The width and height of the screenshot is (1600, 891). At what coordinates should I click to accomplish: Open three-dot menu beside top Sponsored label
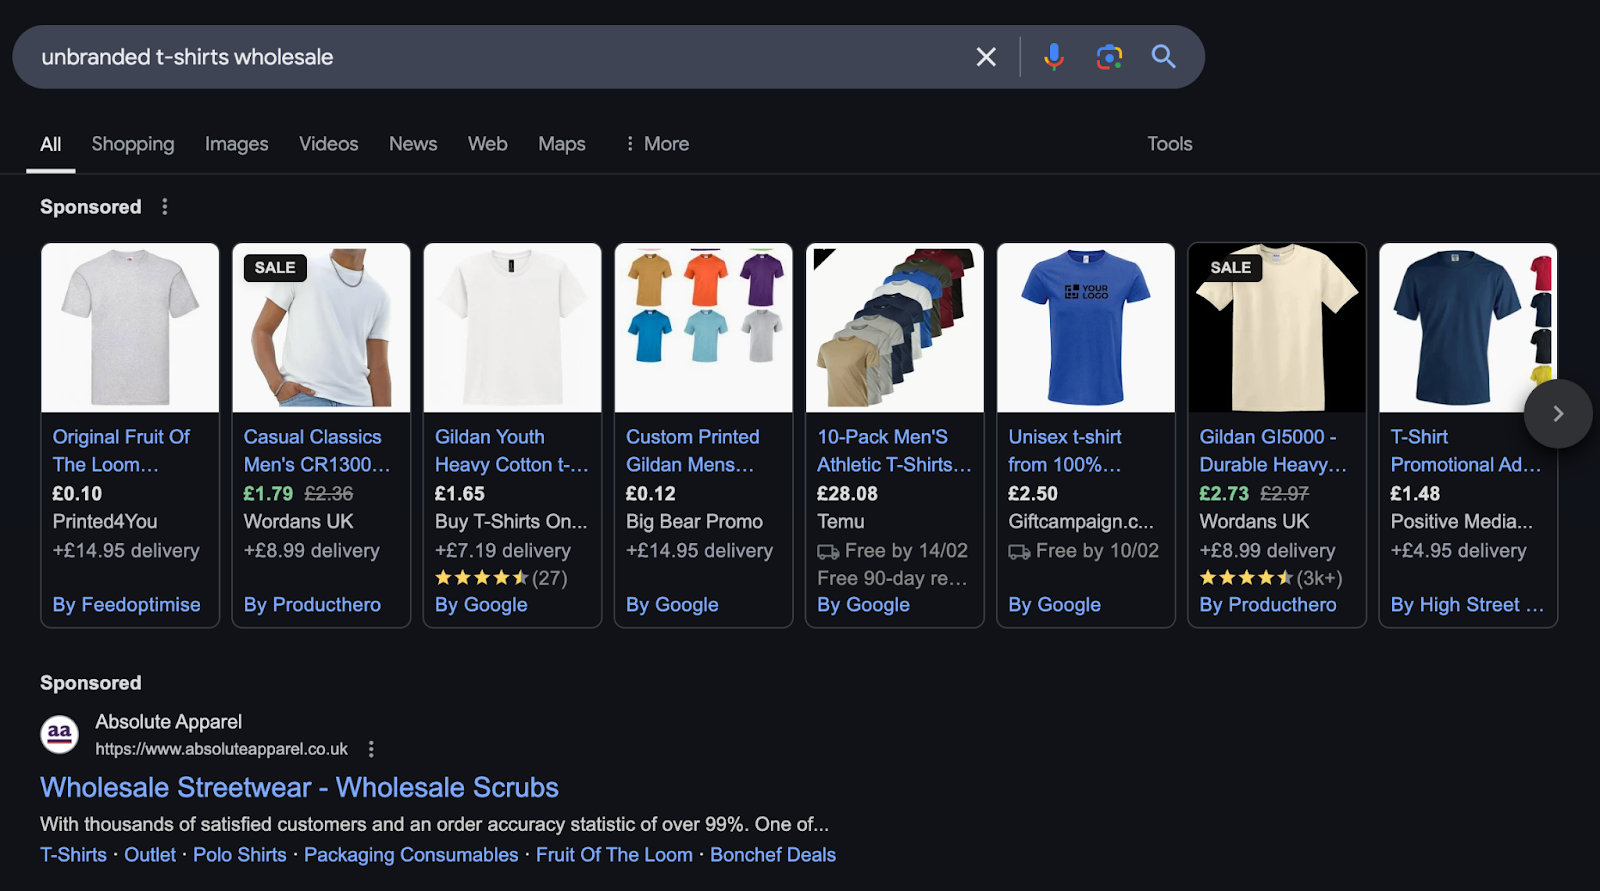(x=165, y=207)
